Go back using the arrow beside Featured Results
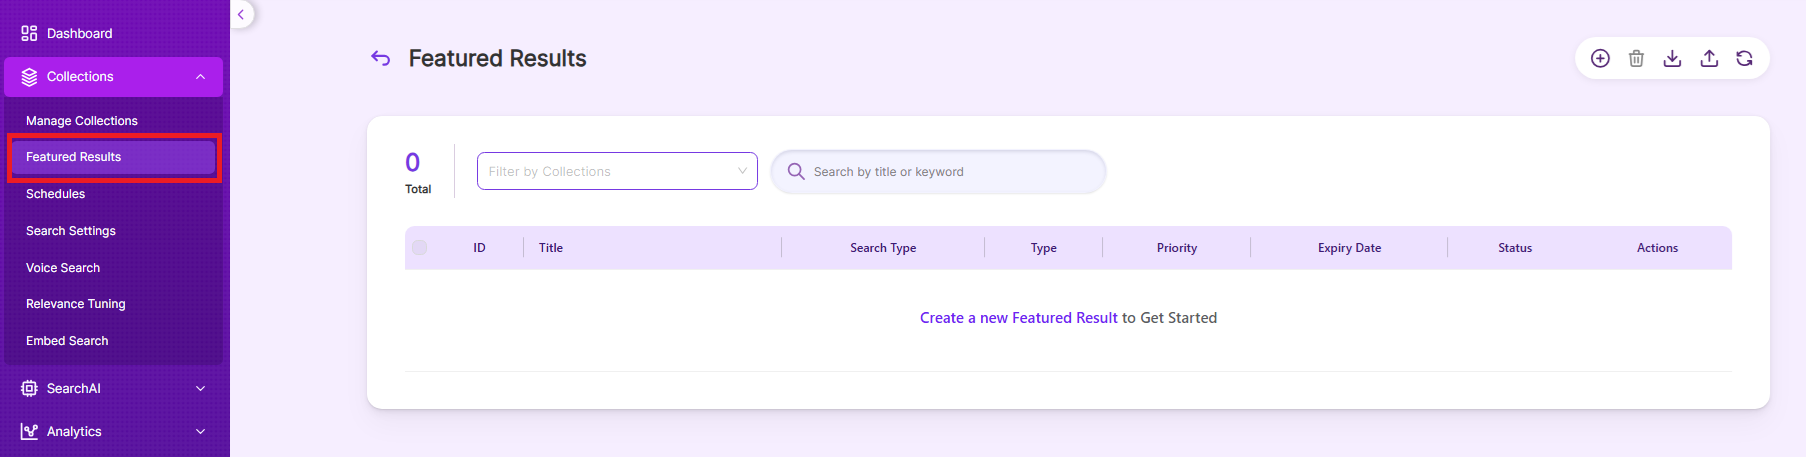 click(x=380, y=58)
